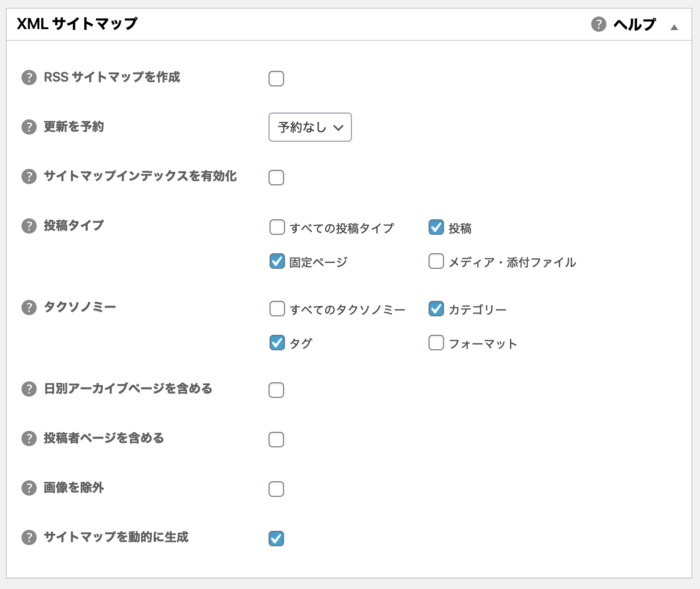
Task: Check メディア・添付ファイル checkbox
Action: tap(436, 261)
